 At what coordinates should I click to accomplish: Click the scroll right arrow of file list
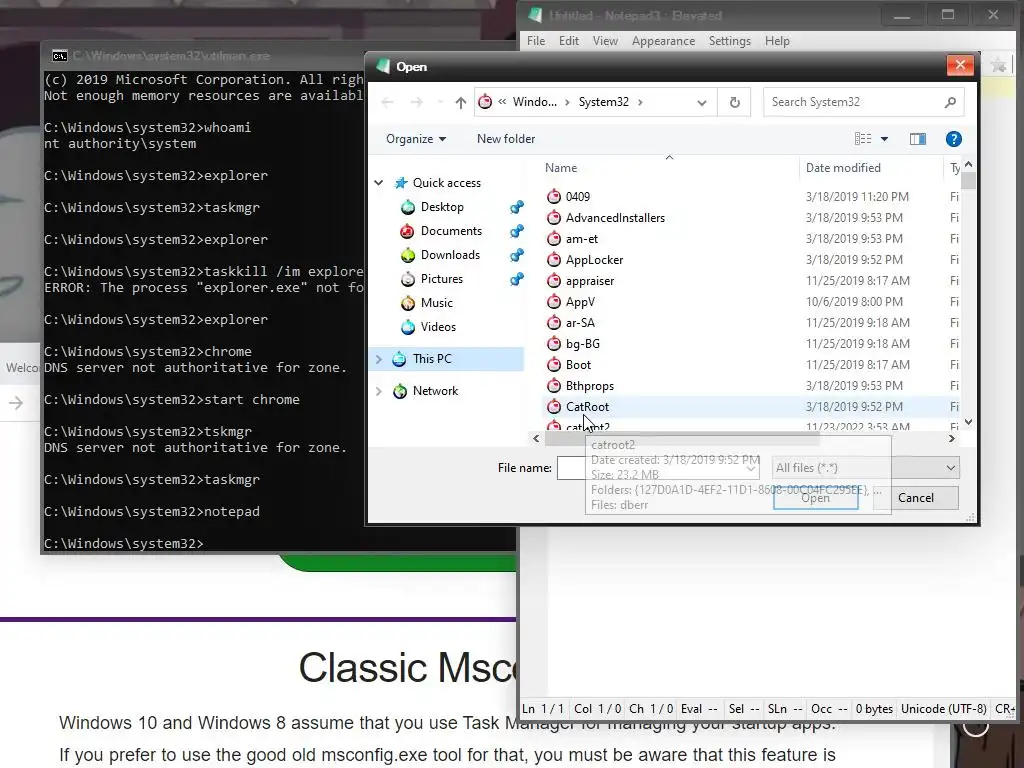pos(952,439)
